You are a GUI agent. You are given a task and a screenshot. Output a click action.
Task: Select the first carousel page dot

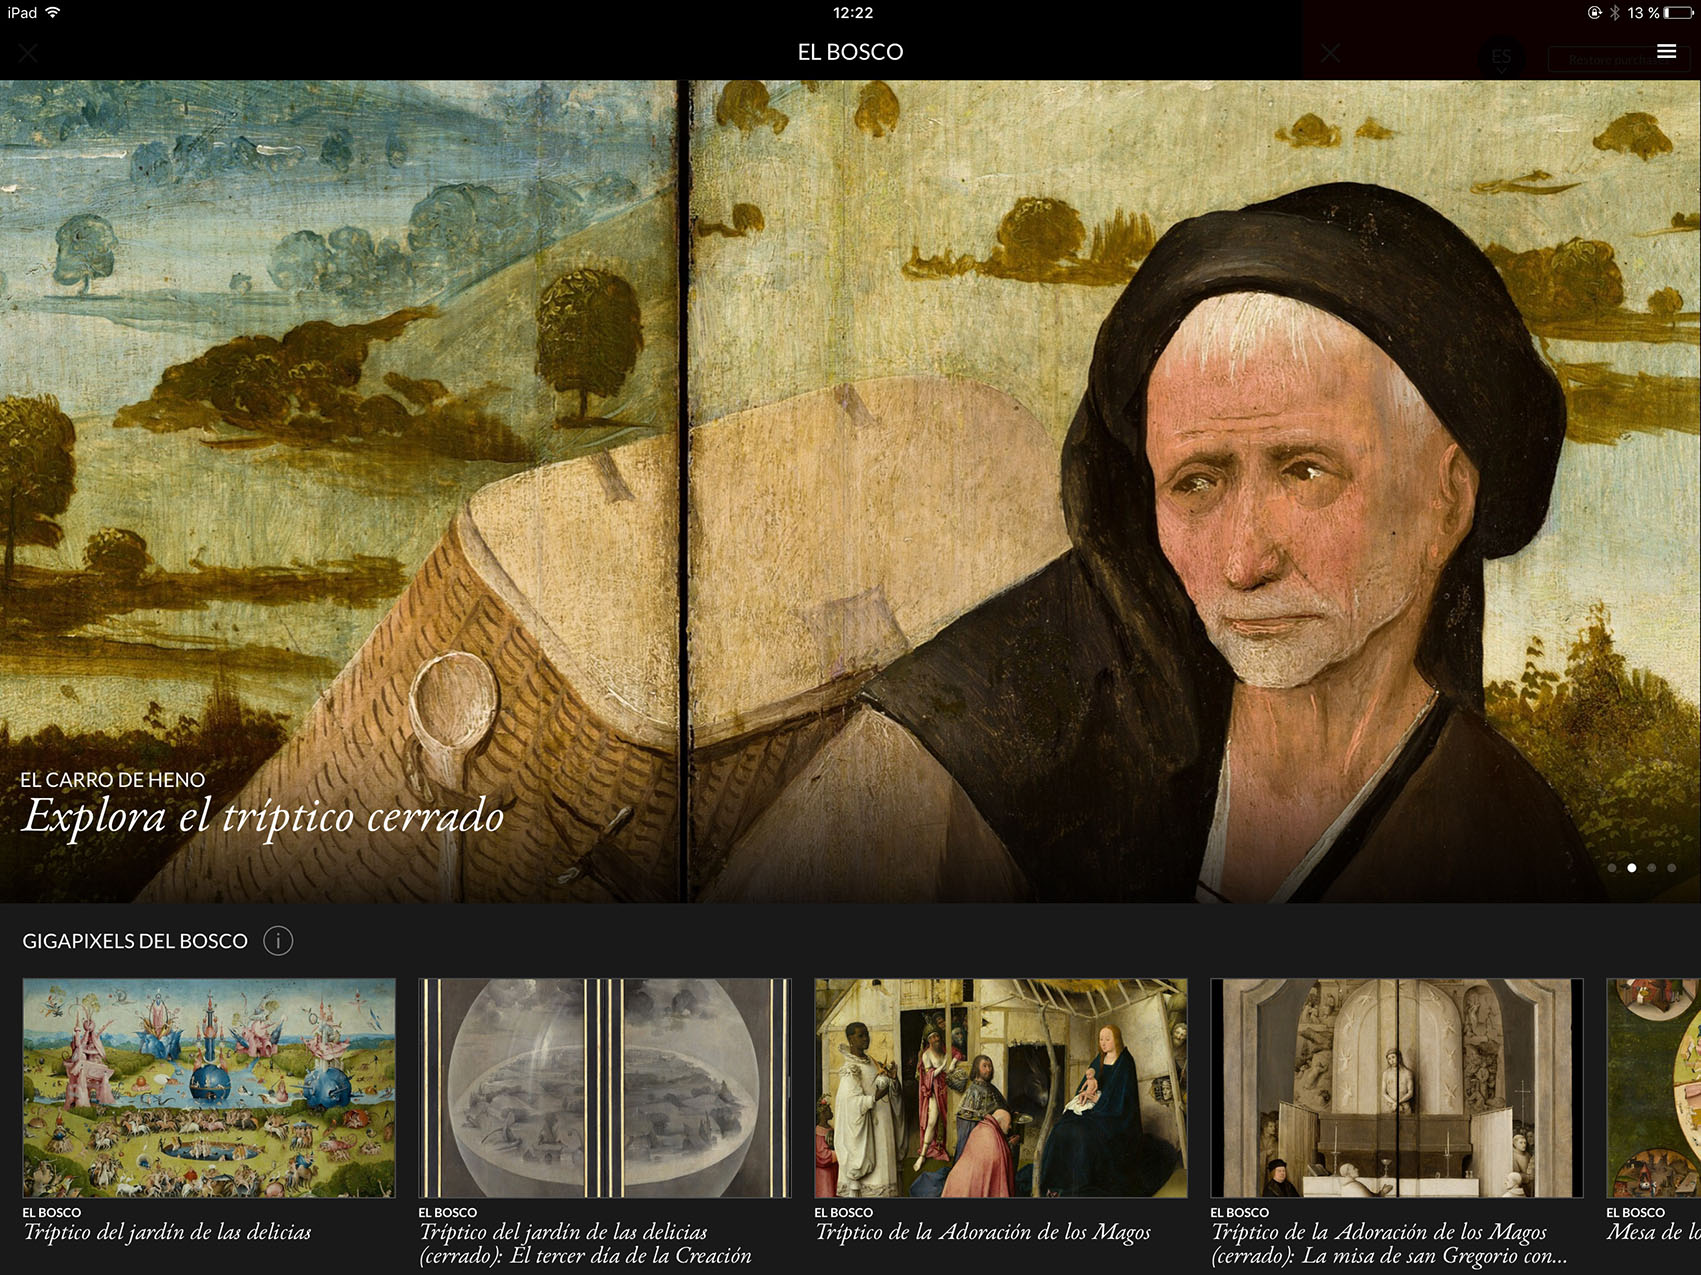[x=1612, y=868]
